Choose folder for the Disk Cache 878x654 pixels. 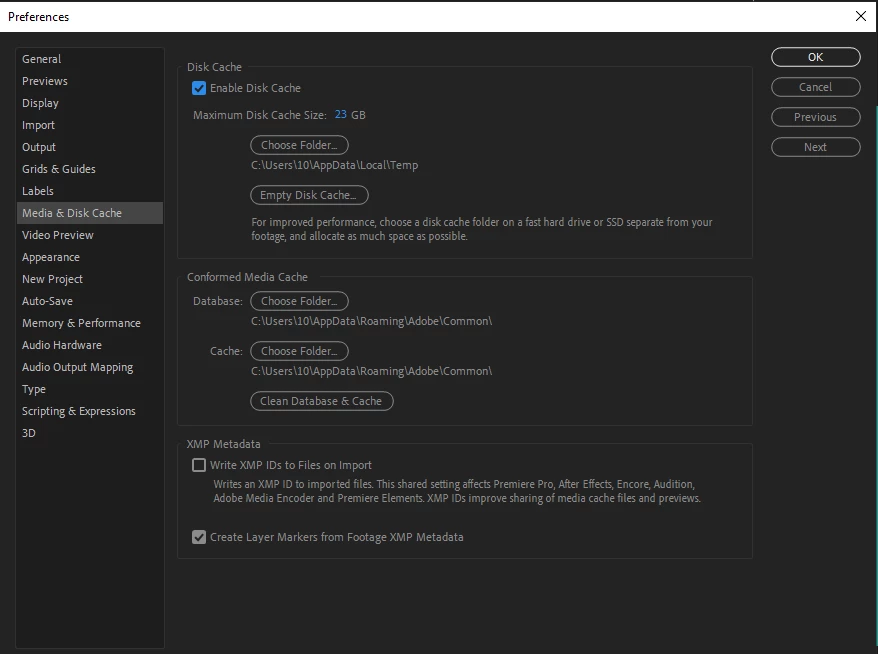(x=299, y=145)
